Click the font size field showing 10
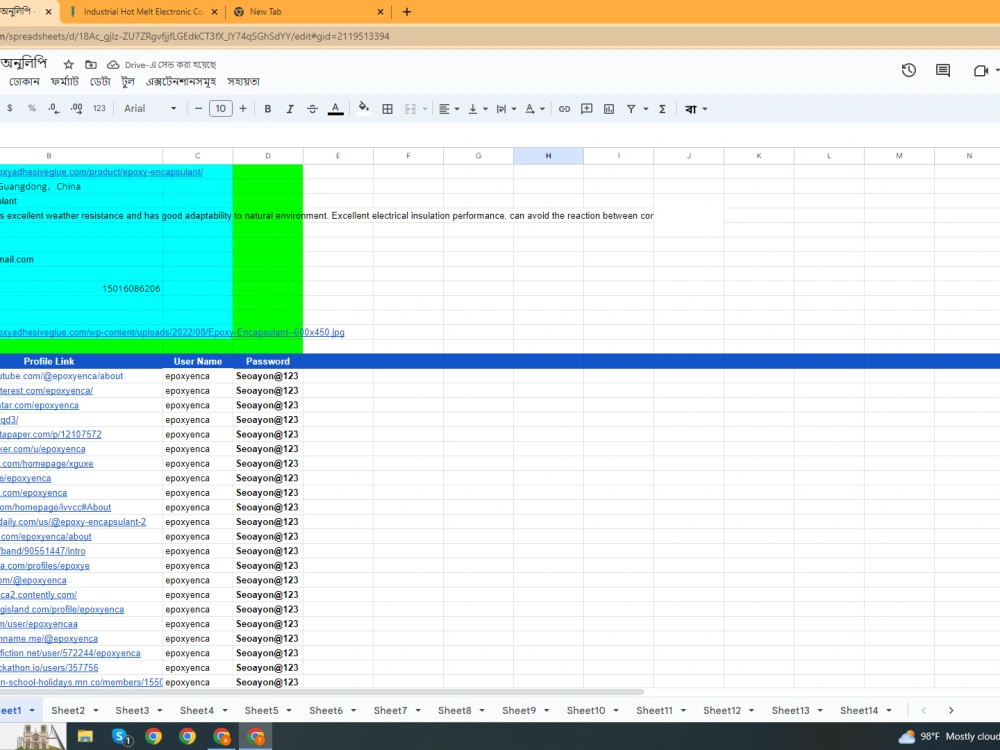The height and width of the screenshot is (750, 1000). tap(221, 108)
